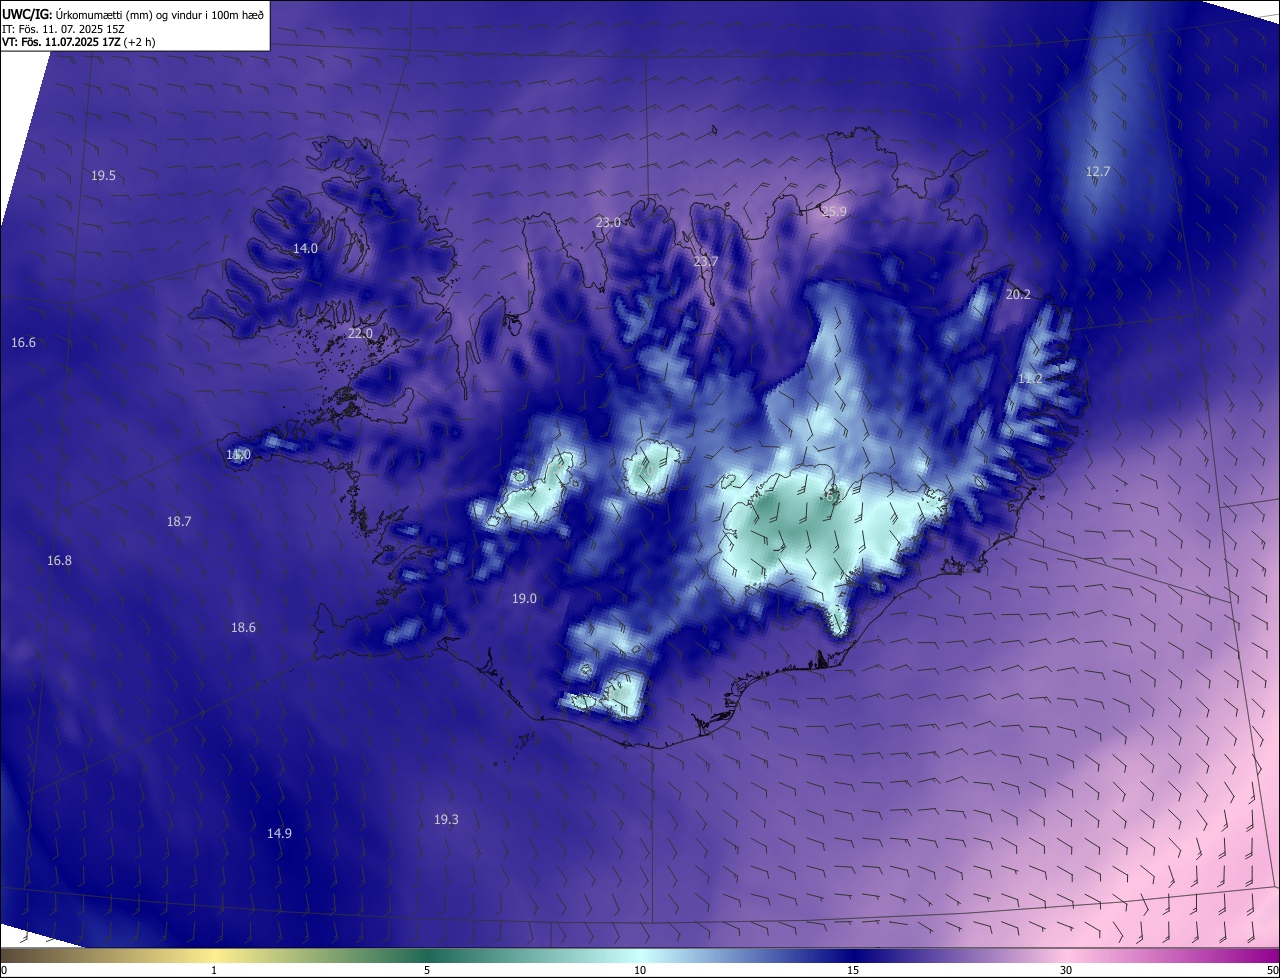Click the 1 tick on the color scale
Image resolution: width=1280 pixels, height=978 pixels.
[x=214, y=970]
